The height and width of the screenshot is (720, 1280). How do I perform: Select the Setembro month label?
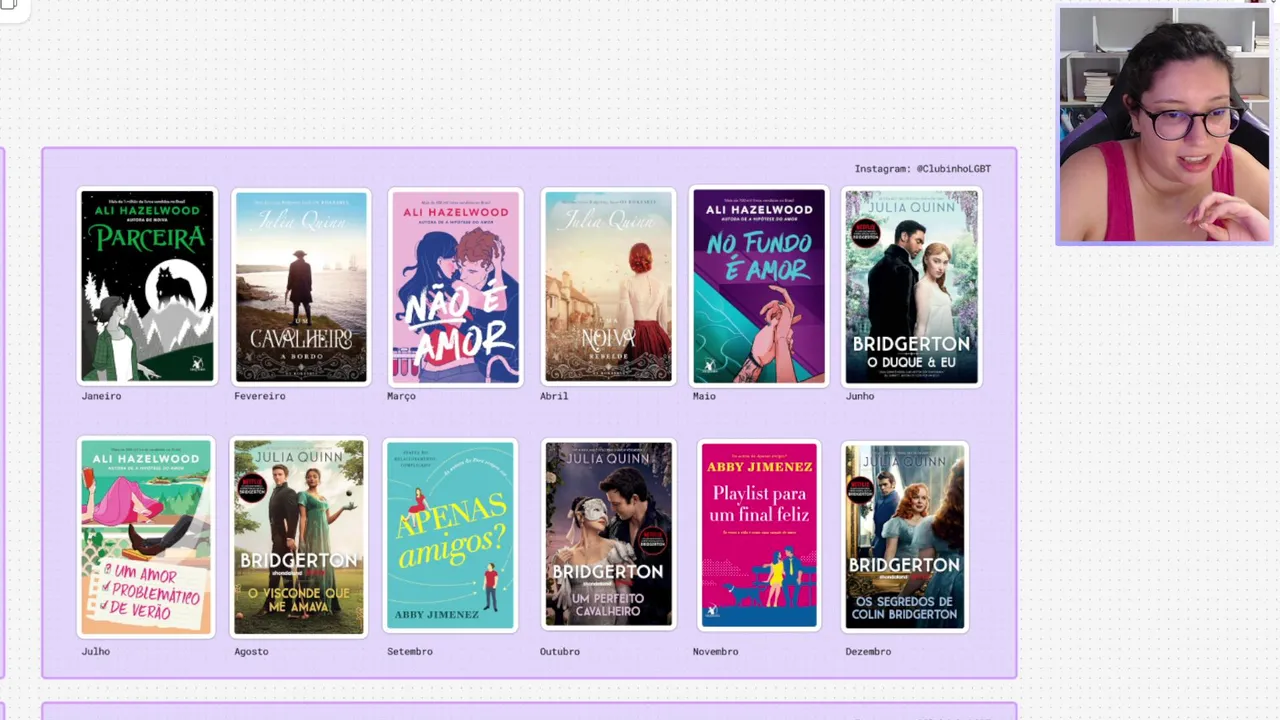[410, 651]
